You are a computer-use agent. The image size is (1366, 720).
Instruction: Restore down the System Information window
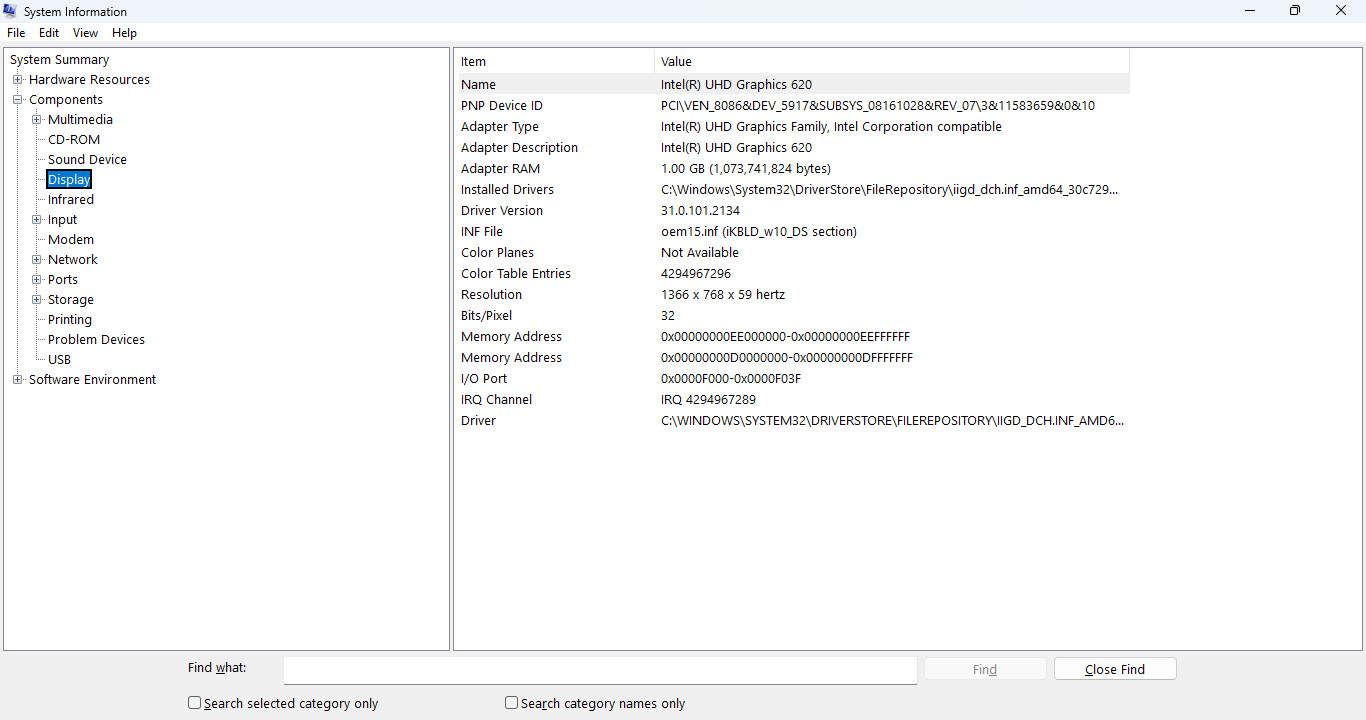[1295, 11]
